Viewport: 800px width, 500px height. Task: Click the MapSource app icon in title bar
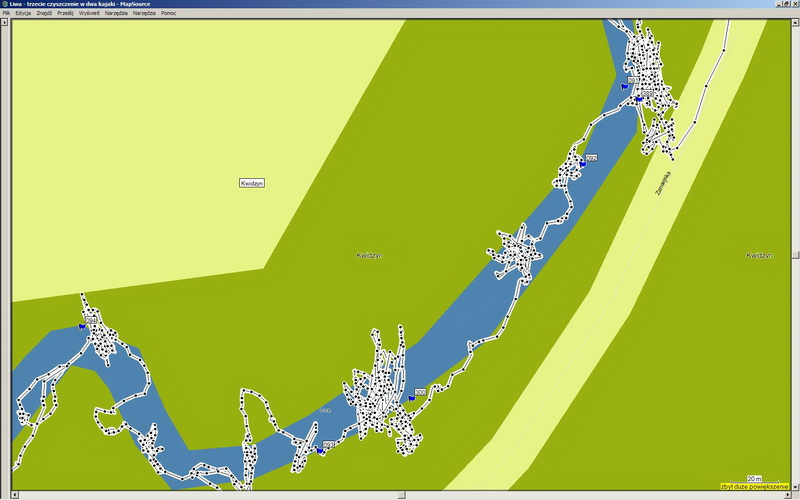point(5,4)
